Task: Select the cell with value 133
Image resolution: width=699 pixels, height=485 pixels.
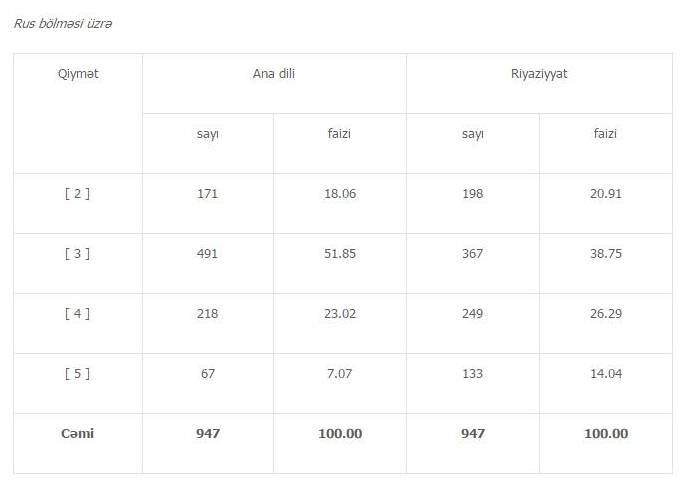Action: pos(472,374)
